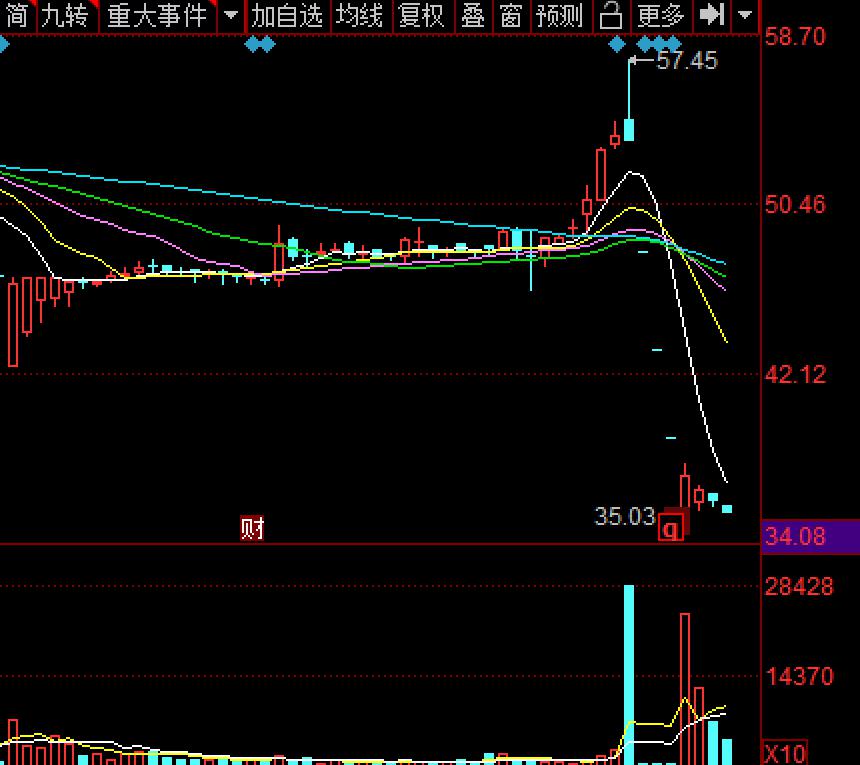Click the tallest red volume bar
860x765 pixels.
click(x=685, y=689)
